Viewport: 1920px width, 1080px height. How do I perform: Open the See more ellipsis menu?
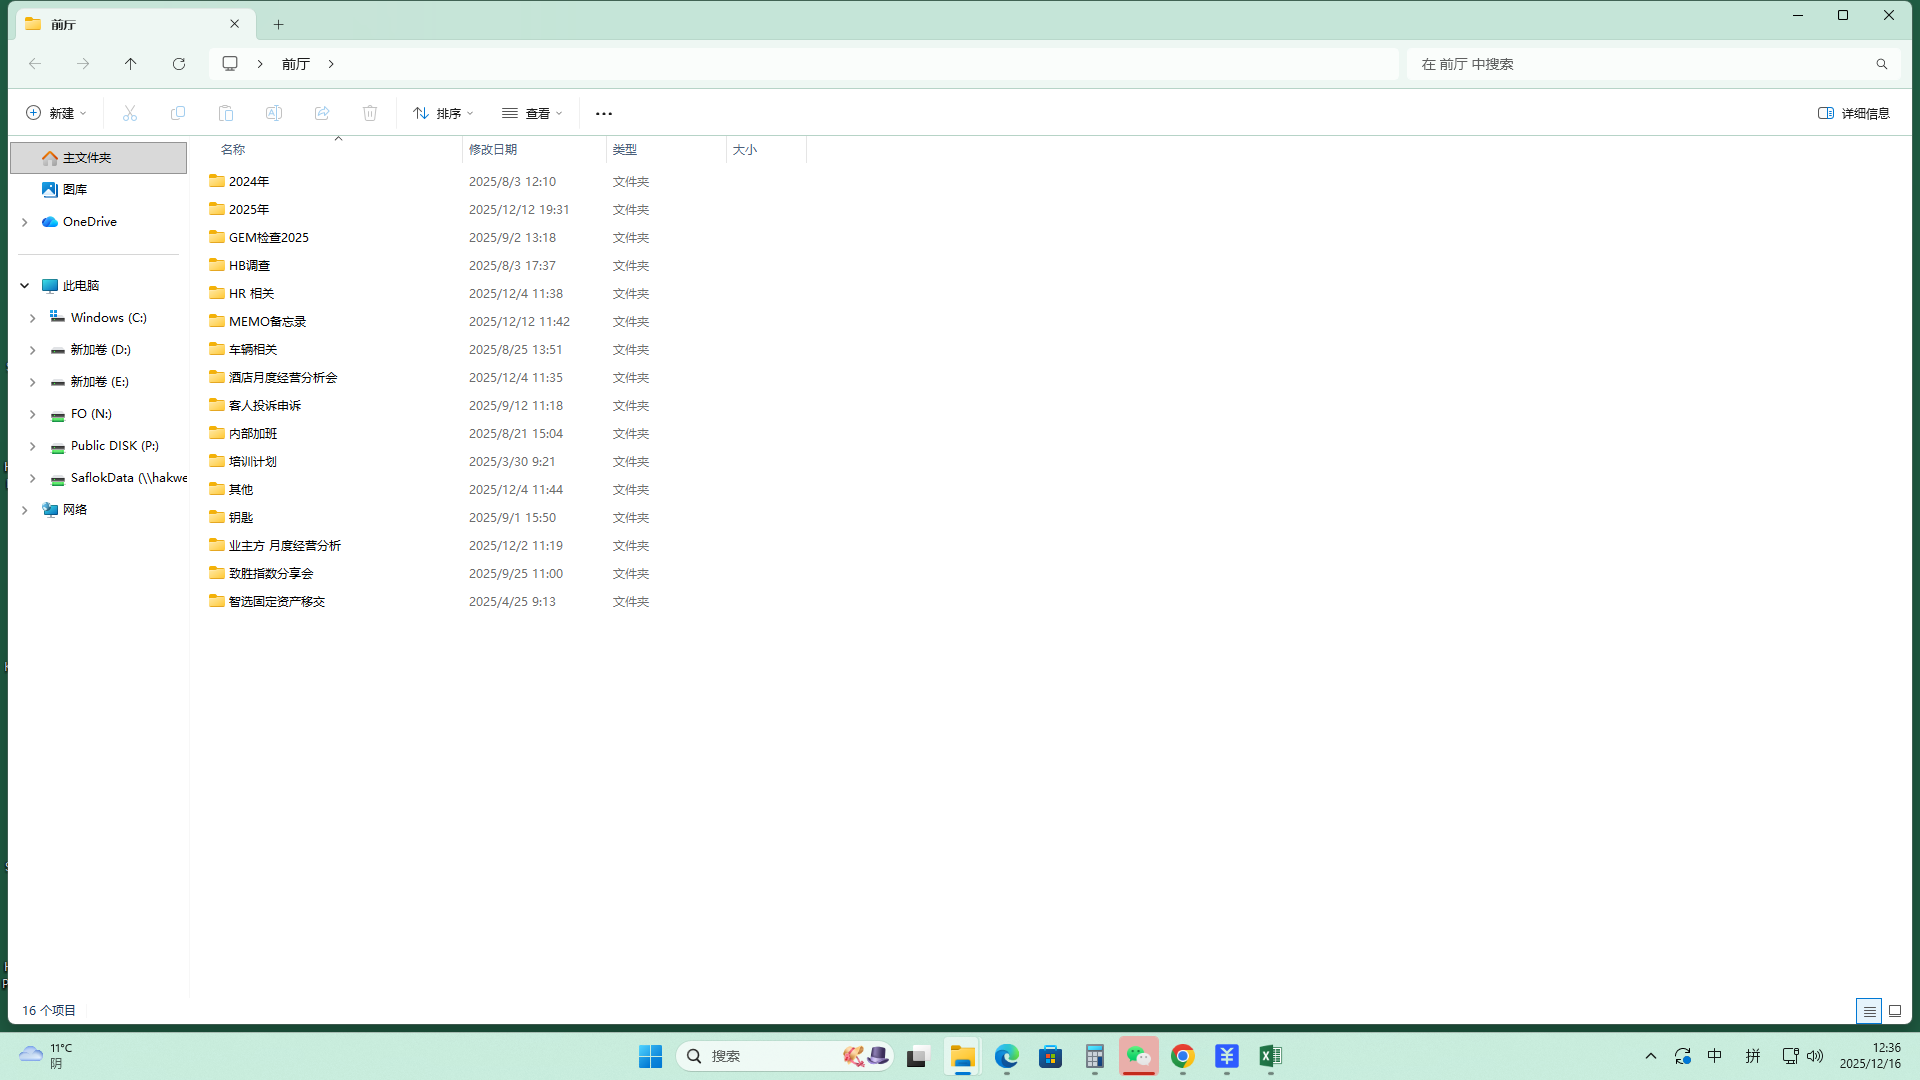(604, 113)
